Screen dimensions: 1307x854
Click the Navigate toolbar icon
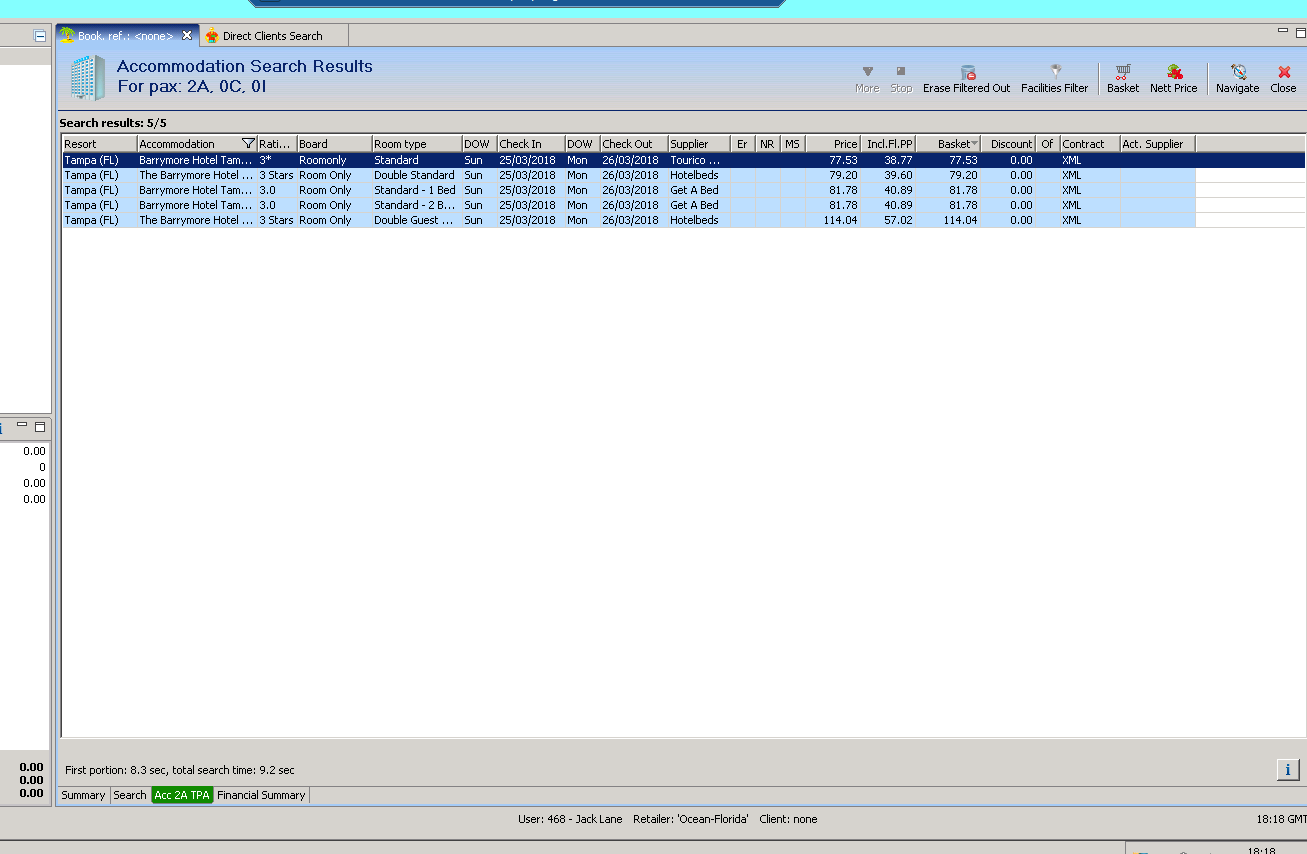(1237, 79)
